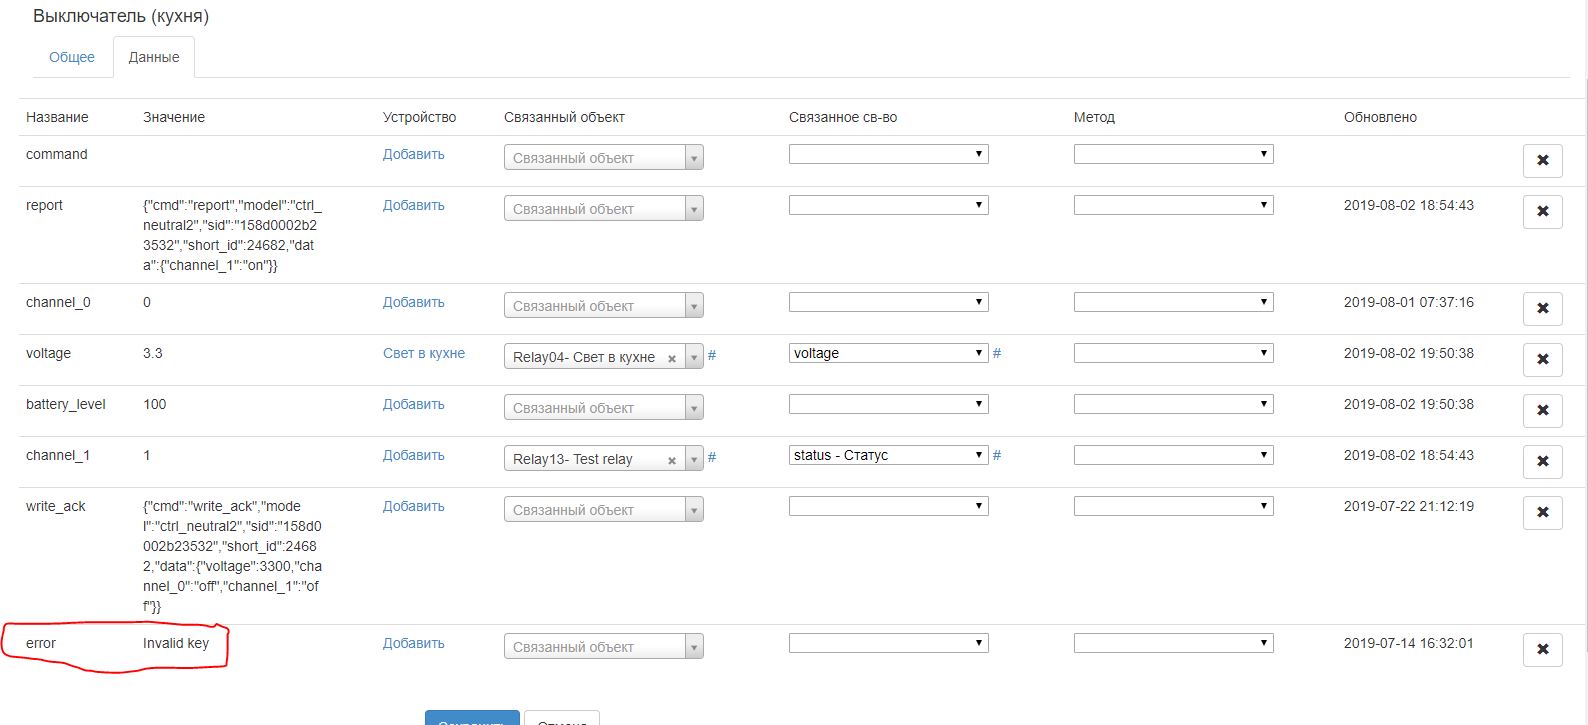
Task: Expand linked object dropdown for command row
Action: point(603,158)
